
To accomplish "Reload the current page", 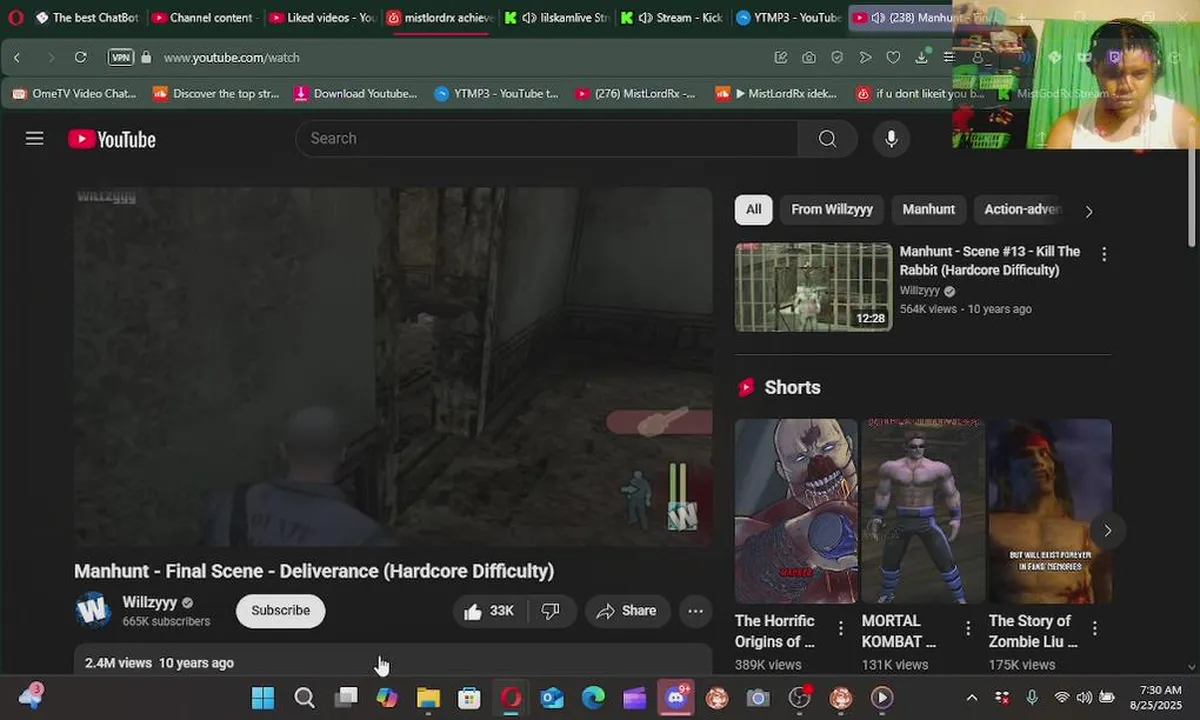I will tap(81, 58).
